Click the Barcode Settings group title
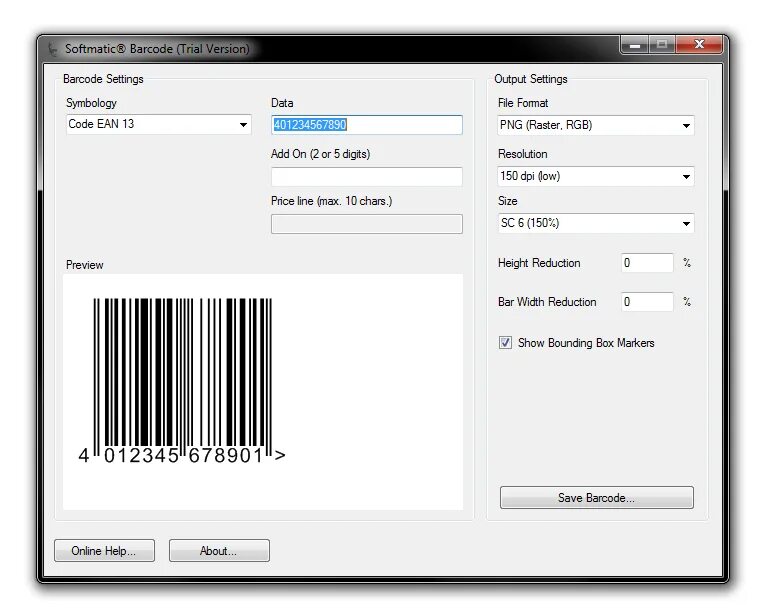This screenshot has width=766, height=614. point(103,79)
